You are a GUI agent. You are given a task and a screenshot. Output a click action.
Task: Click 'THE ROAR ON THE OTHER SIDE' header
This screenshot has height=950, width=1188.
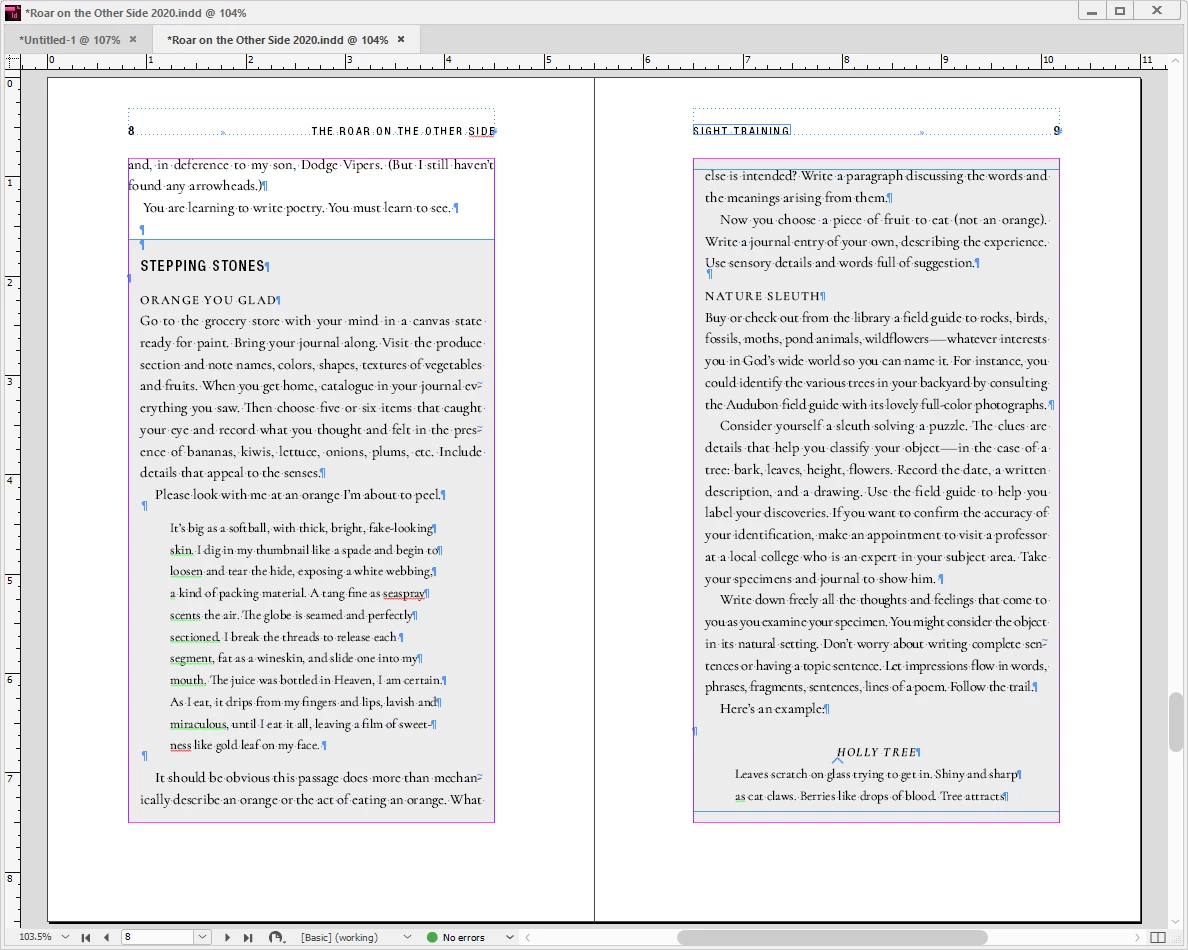coord(403,131)
